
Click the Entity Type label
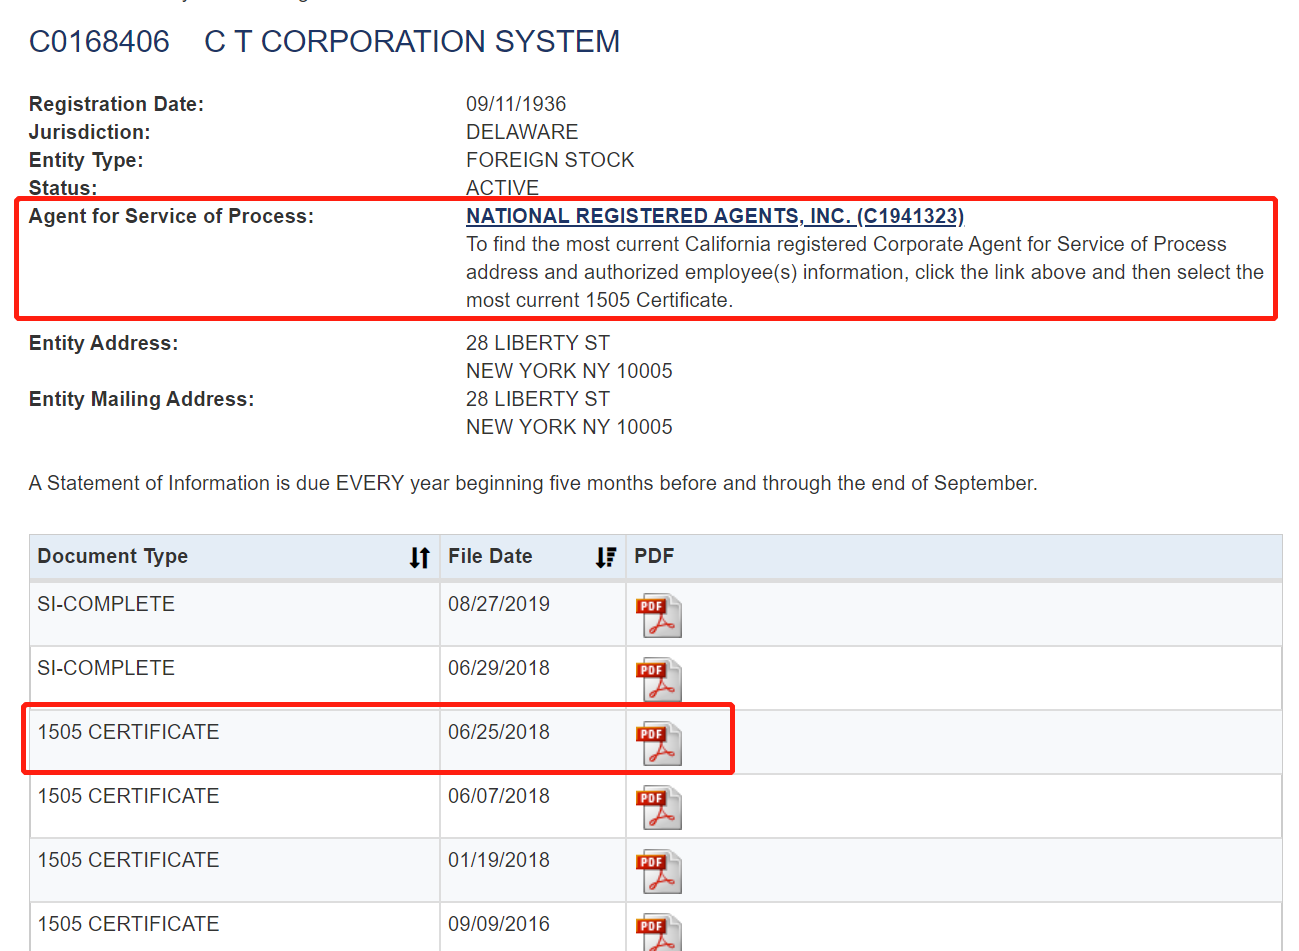coord(86,160)
